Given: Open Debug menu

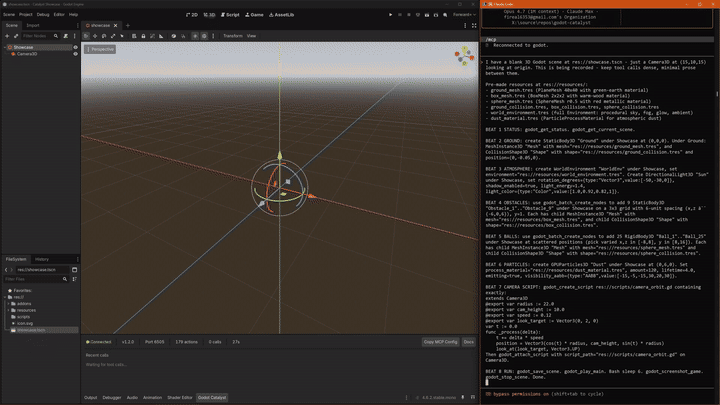Looking at the screenshot, I should (x=43, y=15).
